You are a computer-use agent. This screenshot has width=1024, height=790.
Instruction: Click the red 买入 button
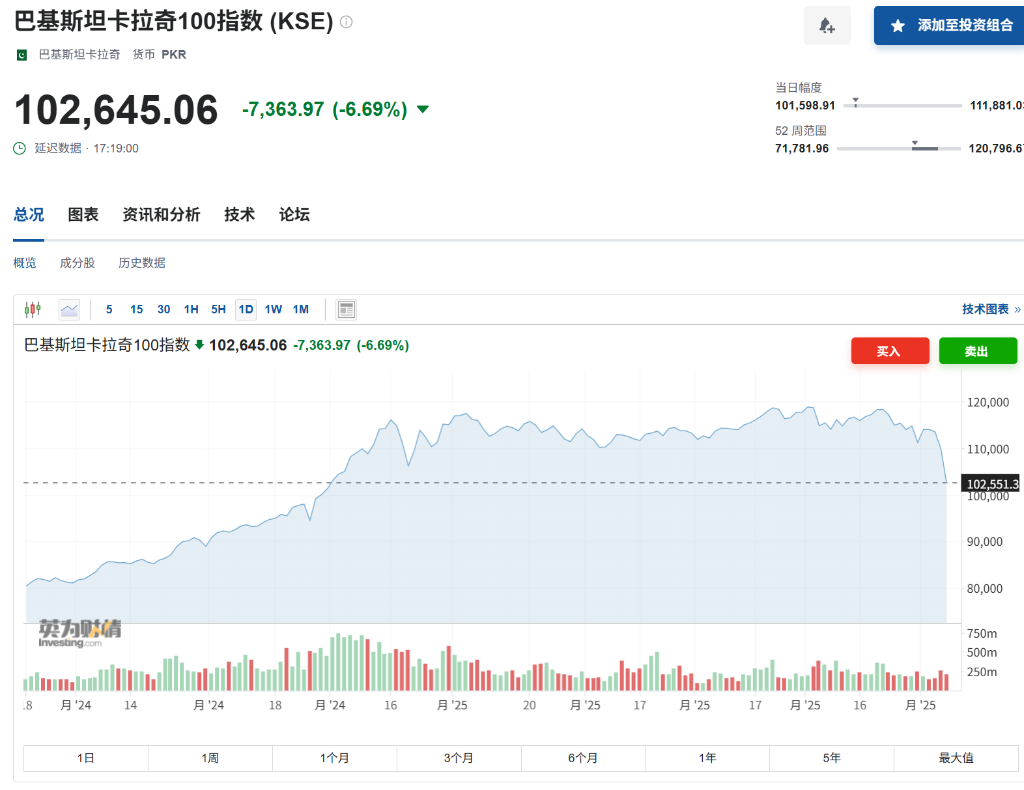[889, 351]
